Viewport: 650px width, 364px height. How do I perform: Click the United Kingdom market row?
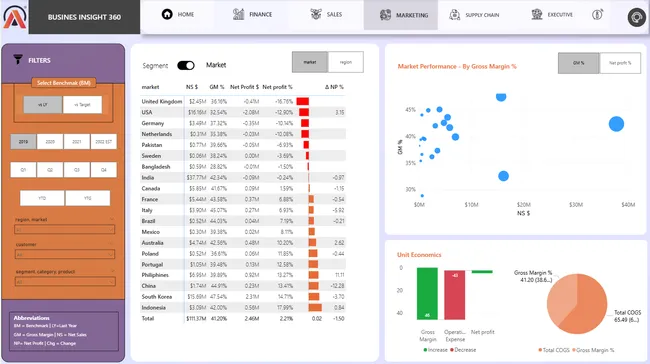click(x=243, y=101)
